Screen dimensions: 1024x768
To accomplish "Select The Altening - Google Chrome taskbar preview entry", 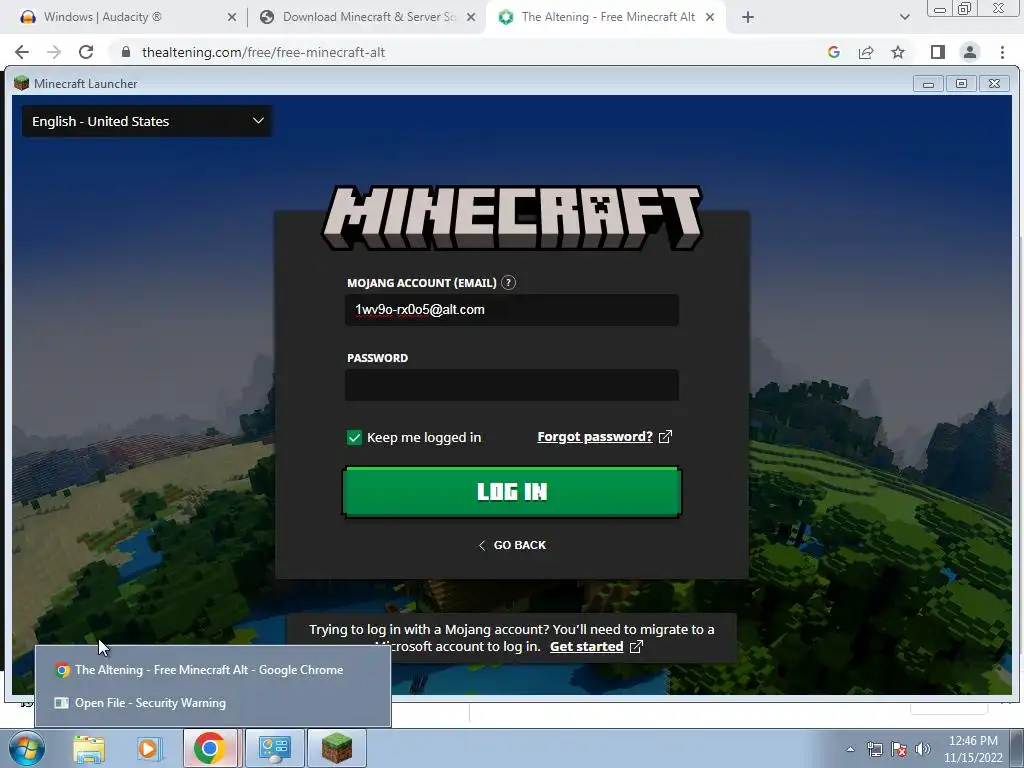I will [213, 670].
